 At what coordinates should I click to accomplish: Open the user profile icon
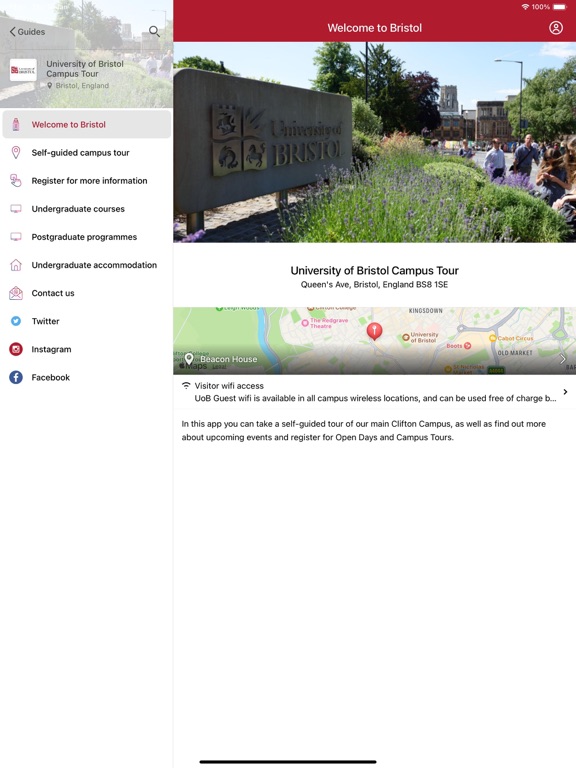point(555,27)
